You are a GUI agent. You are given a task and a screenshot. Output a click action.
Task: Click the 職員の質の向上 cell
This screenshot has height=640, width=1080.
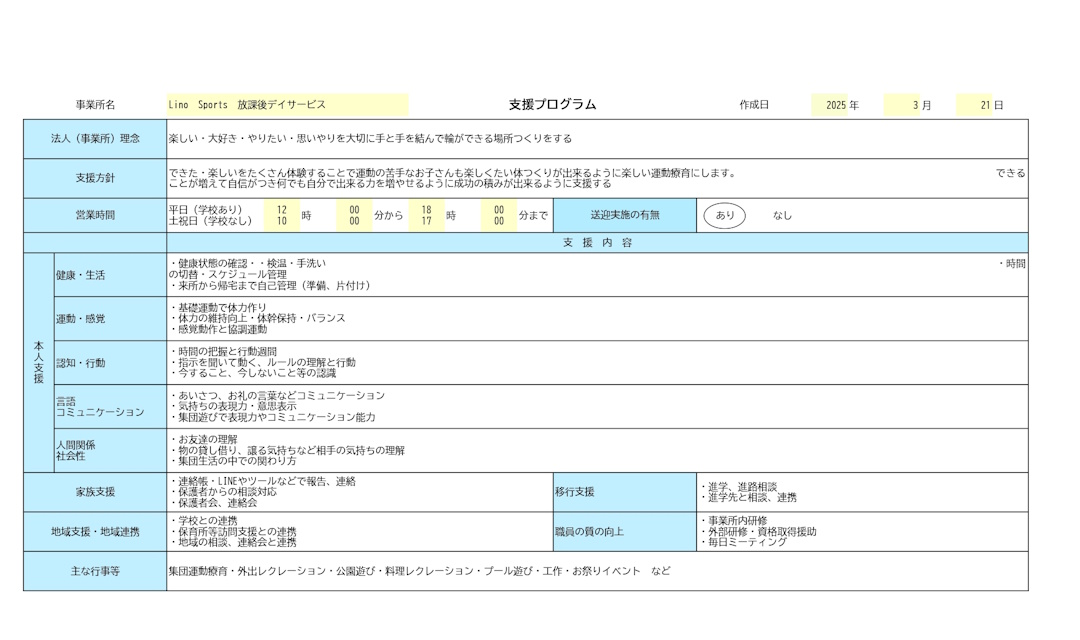(625, 532)
